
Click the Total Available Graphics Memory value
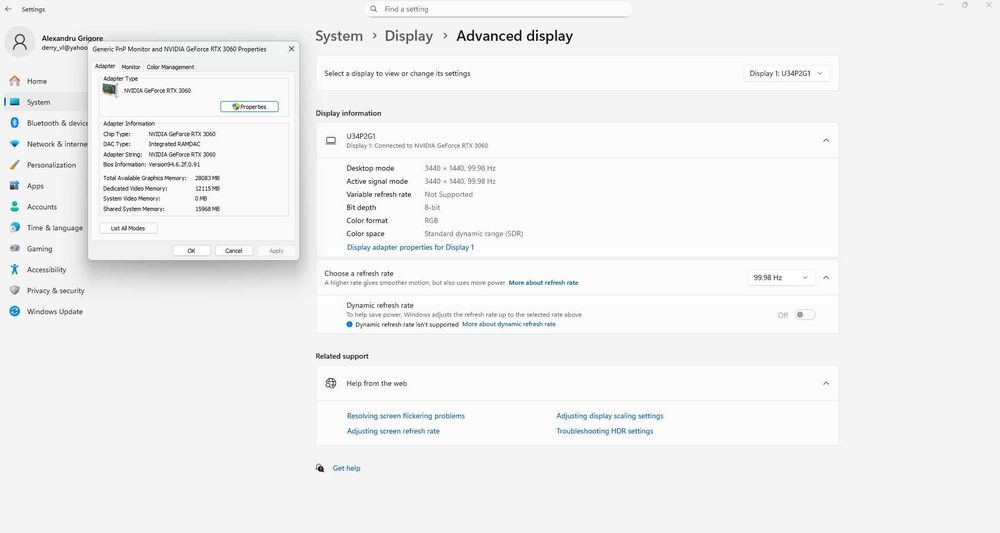coord(207,179)
